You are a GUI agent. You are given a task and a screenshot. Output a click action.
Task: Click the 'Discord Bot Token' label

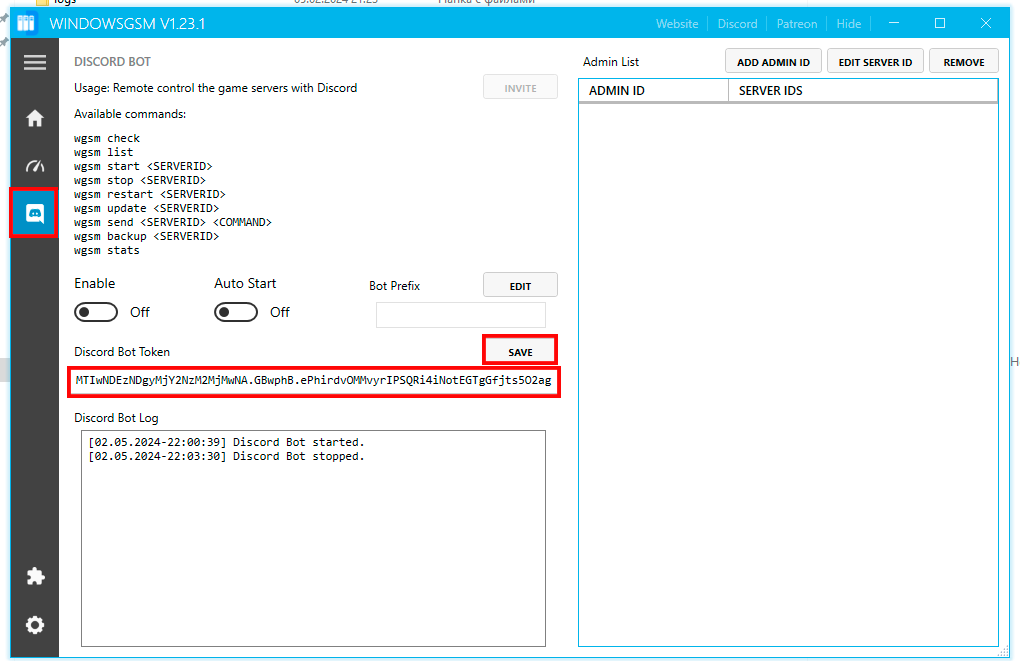pos(122,352)
